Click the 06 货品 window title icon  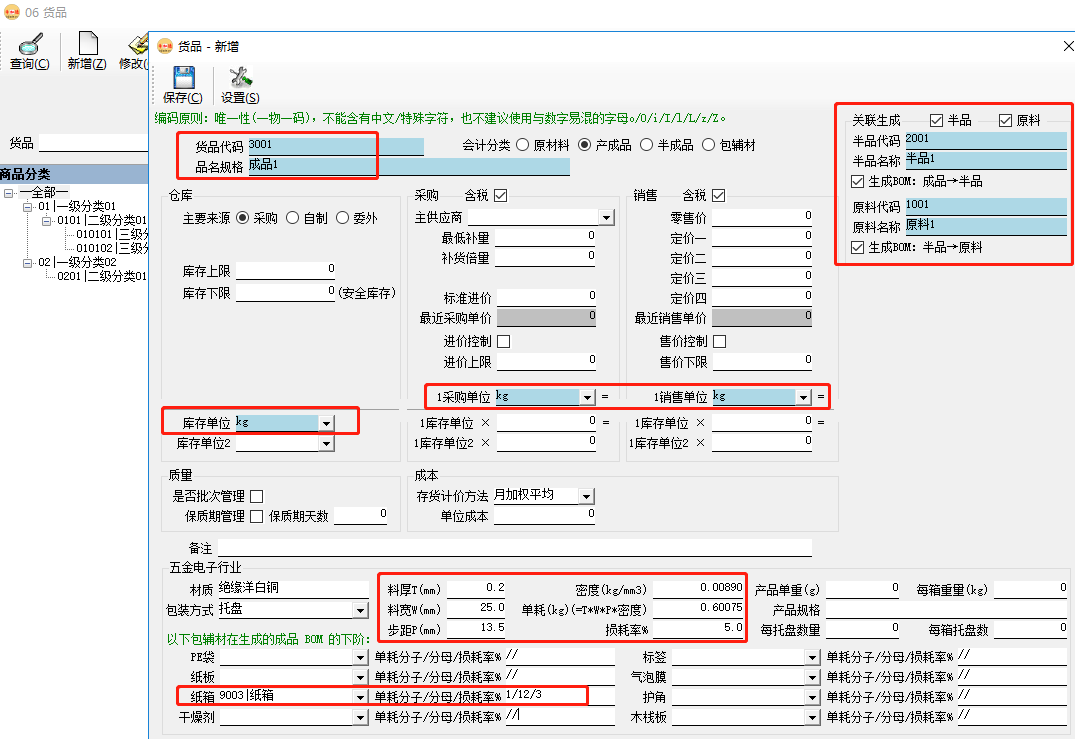coord(10,14)
